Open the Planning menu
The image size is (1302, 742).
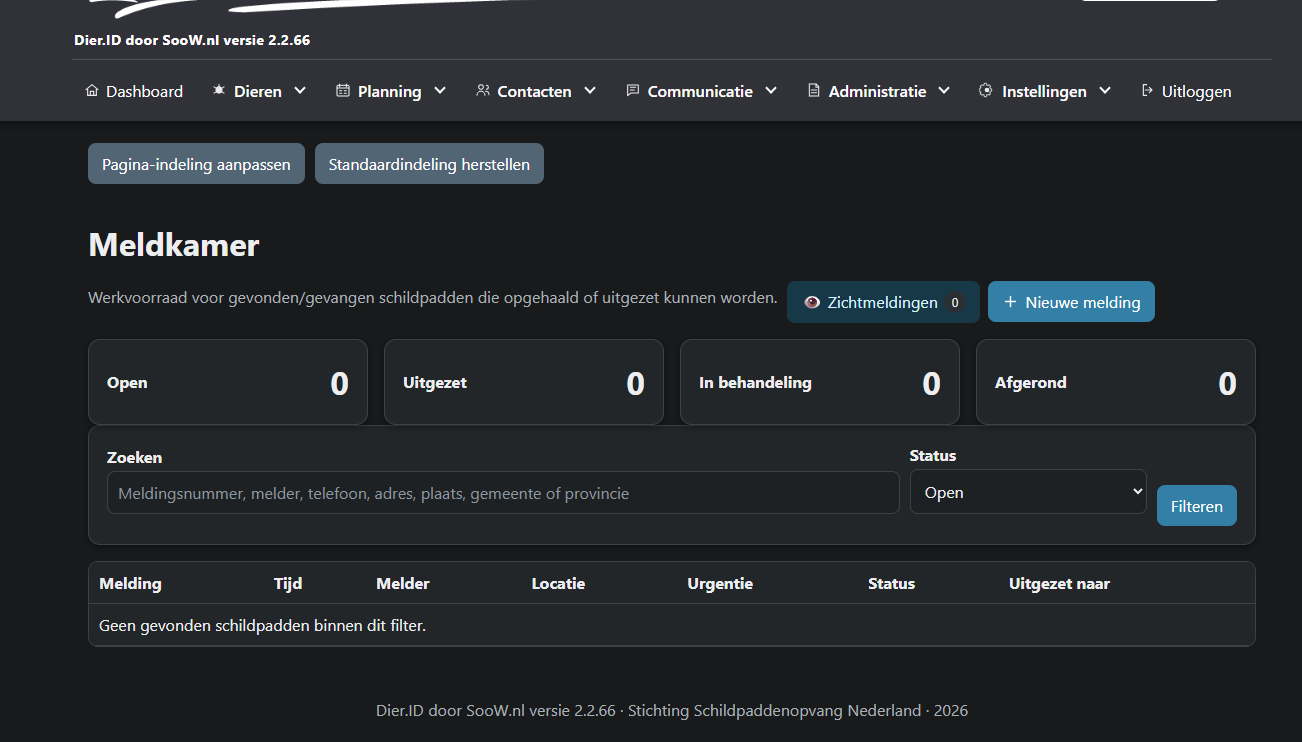[391, 91]
